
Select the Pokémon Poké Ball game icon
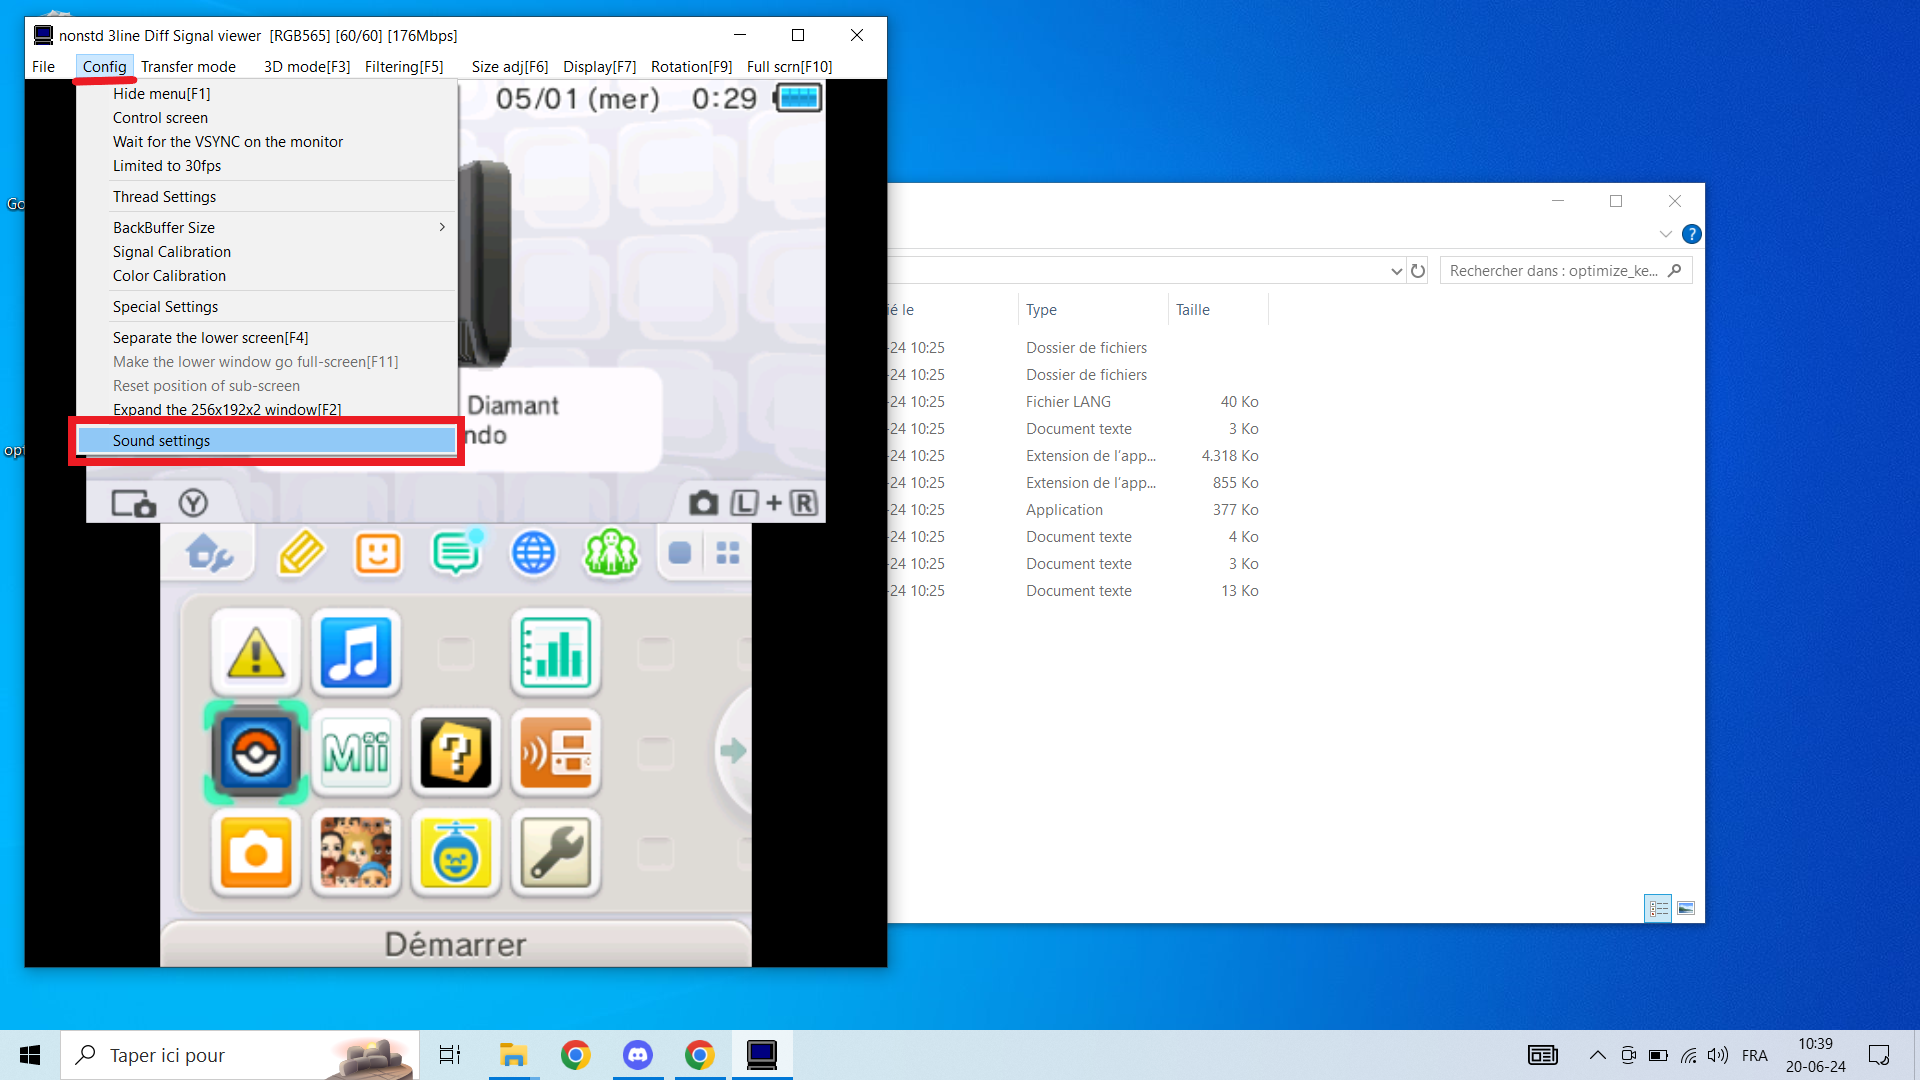[256, 753]
